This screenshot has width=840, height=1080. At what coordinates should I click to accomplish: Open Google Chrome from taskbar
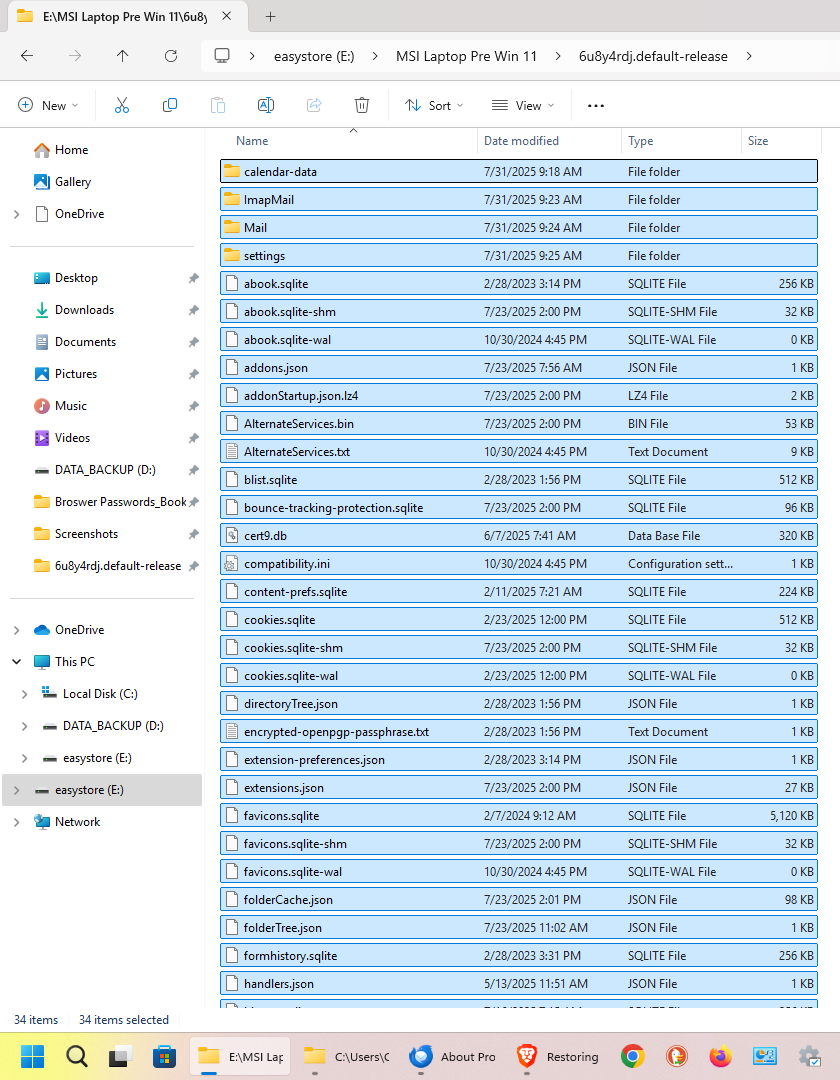(632, 1056)
